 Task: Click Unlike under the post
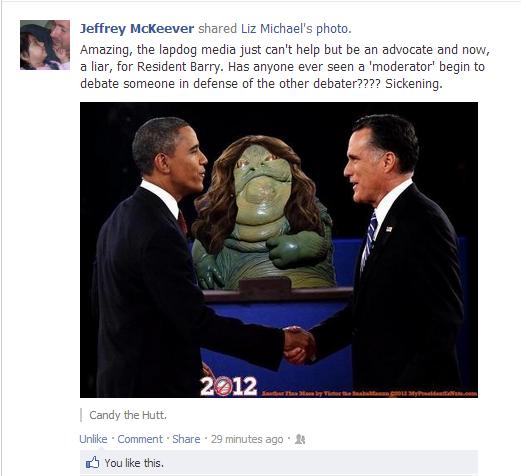click(x=93, y=439)
